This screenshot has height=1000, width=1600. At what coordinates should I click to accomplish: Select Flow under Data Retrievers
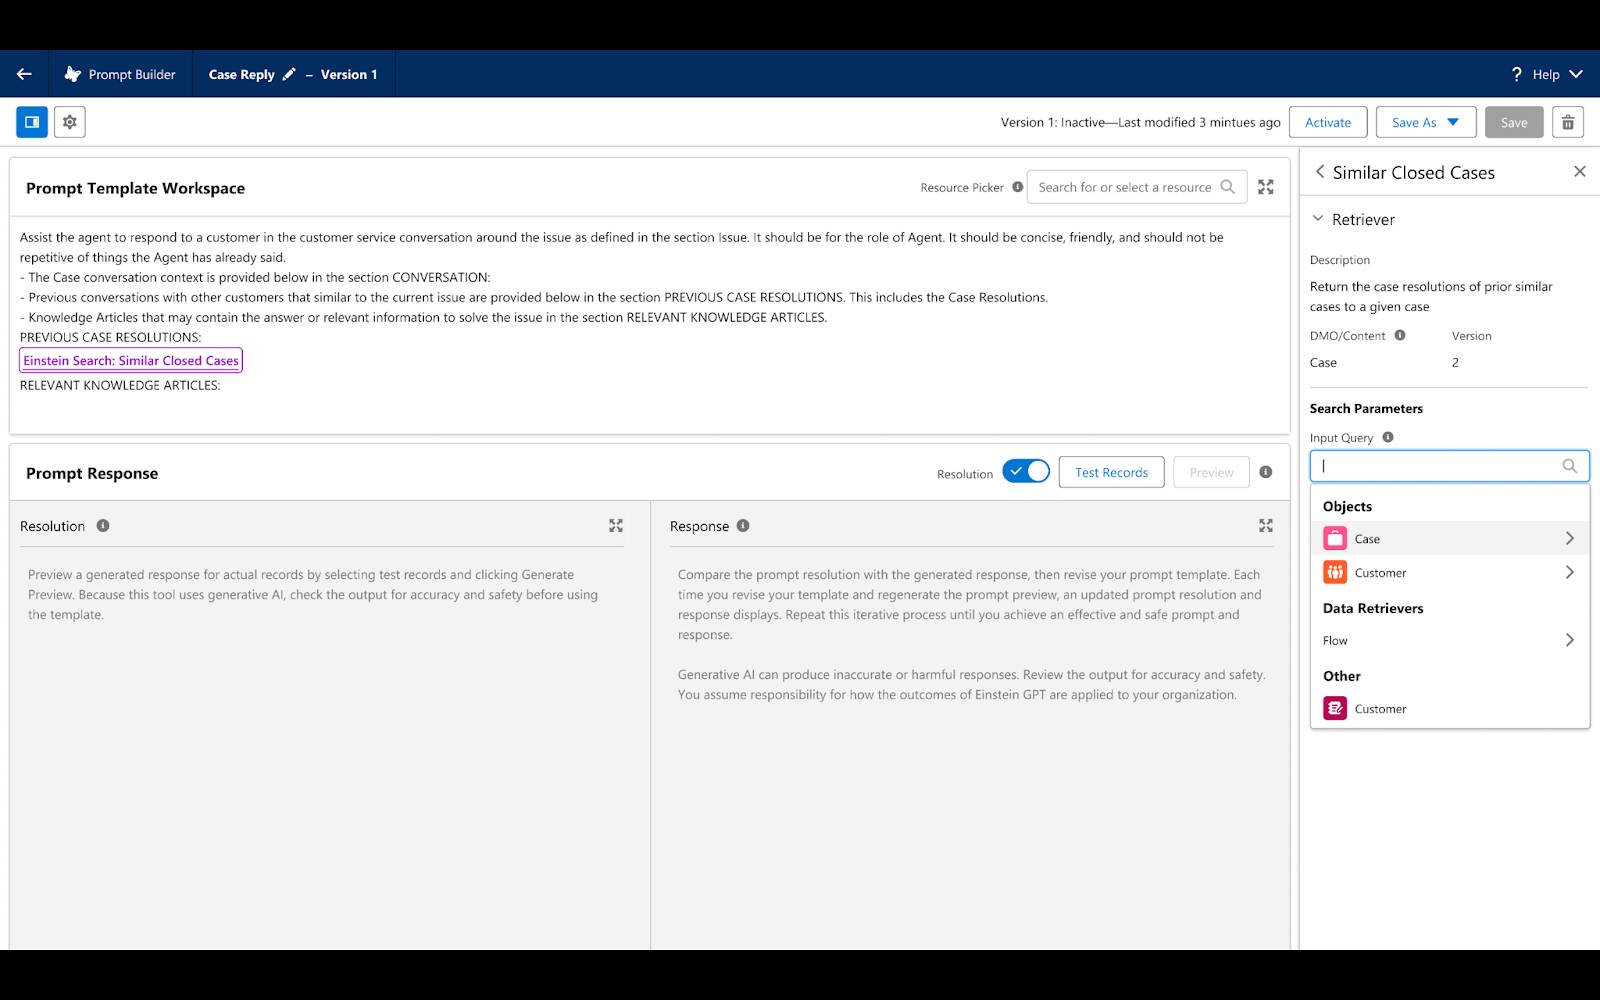coord(1450,641)
